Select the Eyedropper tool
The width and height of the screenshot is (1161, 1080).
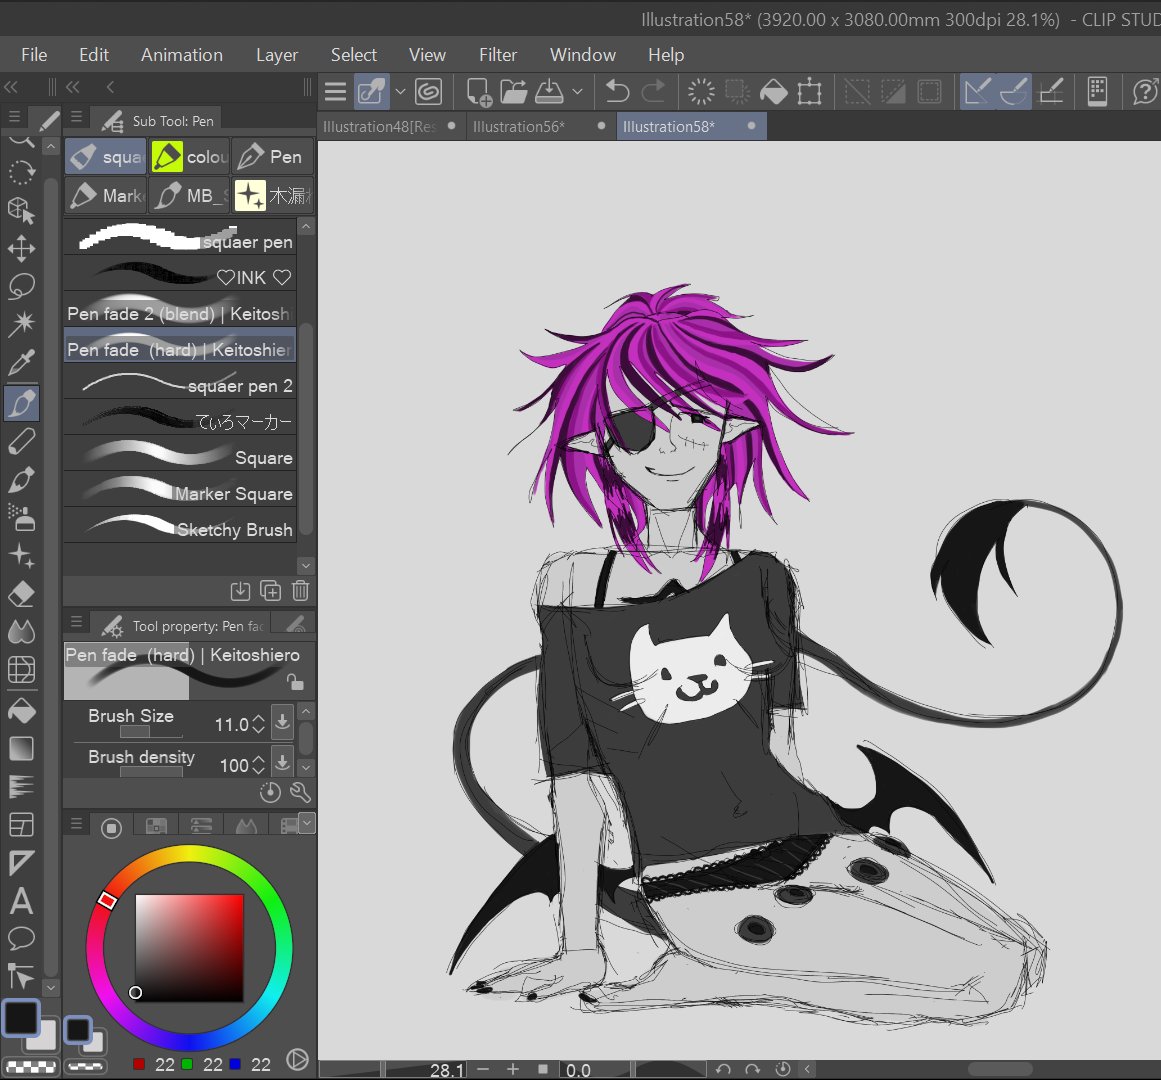click(21, 363)
